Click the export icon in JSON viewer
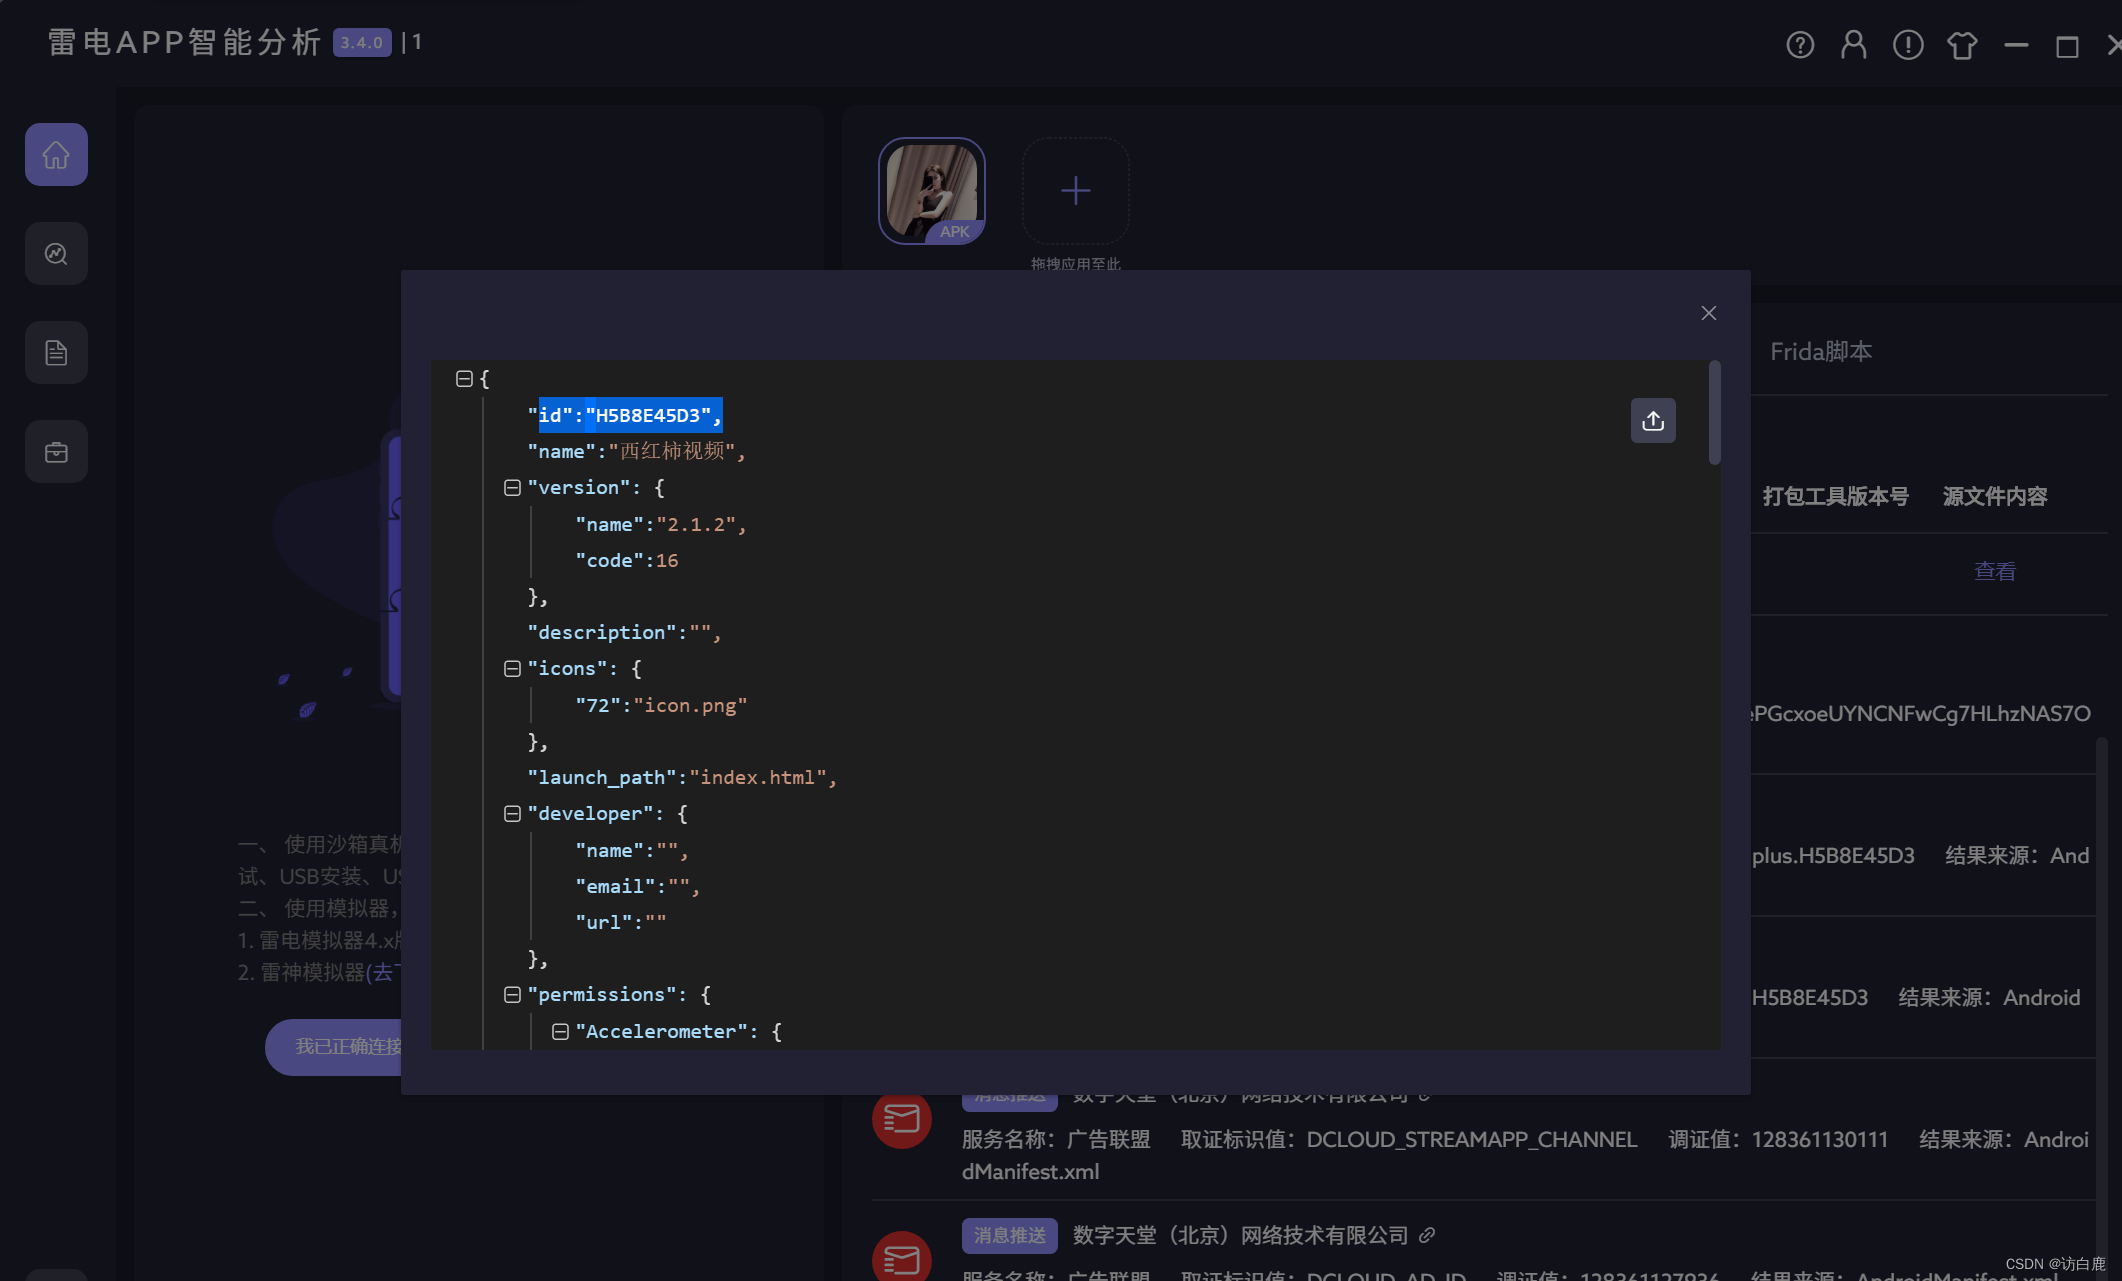The width and height of the screenshot is (2122, 1281). pyautogui.click(x=1653, y=421)
